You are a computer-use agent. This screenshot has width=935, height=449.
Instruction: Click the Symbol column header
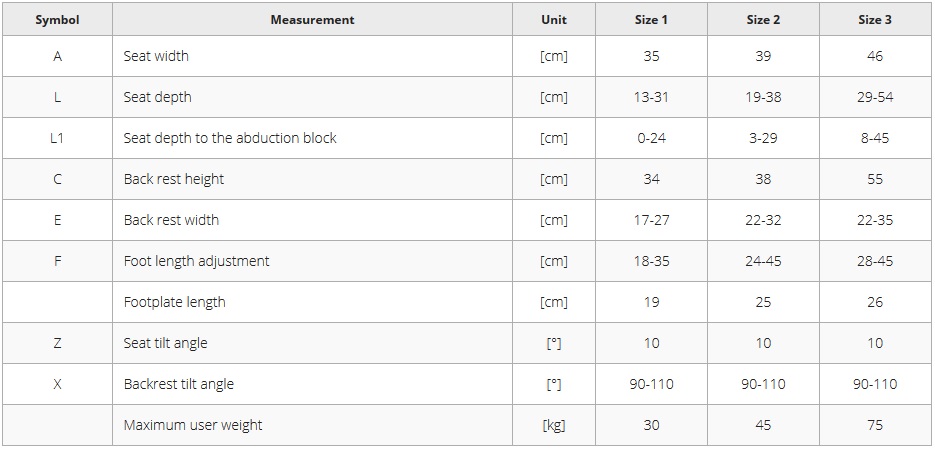tap(57, 20)
